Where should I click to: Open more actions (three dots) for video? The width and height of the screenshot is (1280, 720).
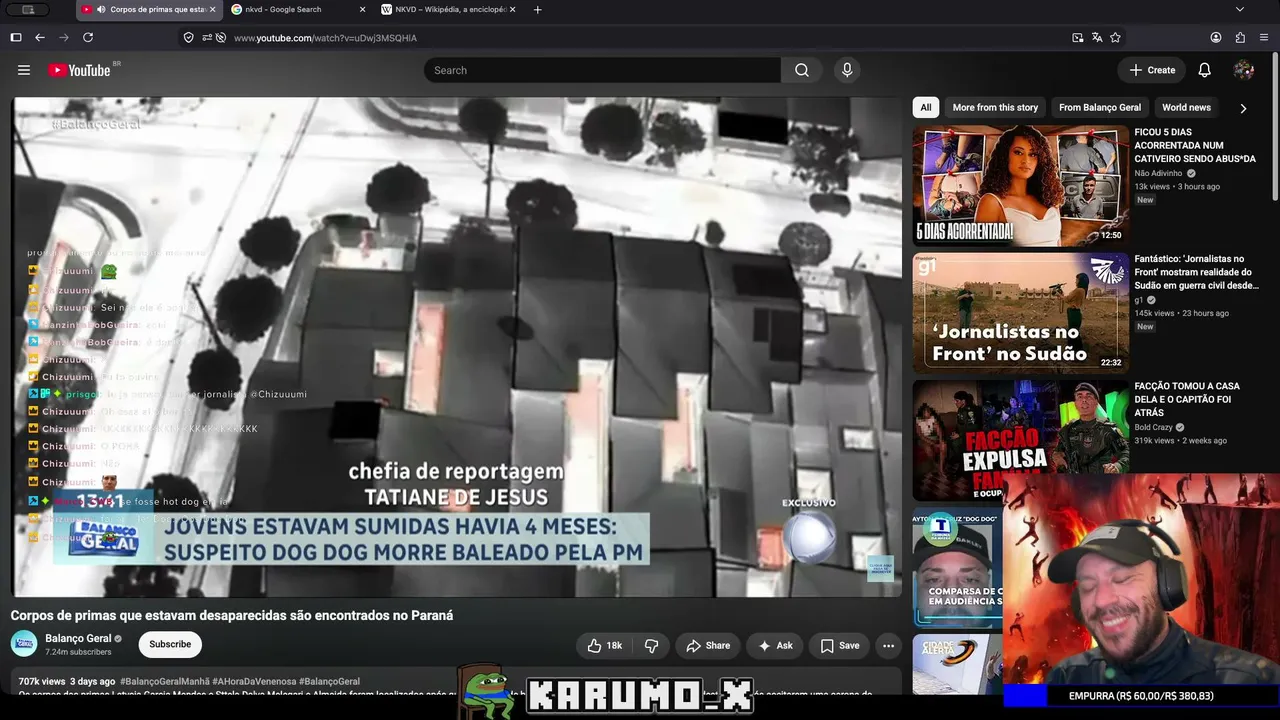888,646
